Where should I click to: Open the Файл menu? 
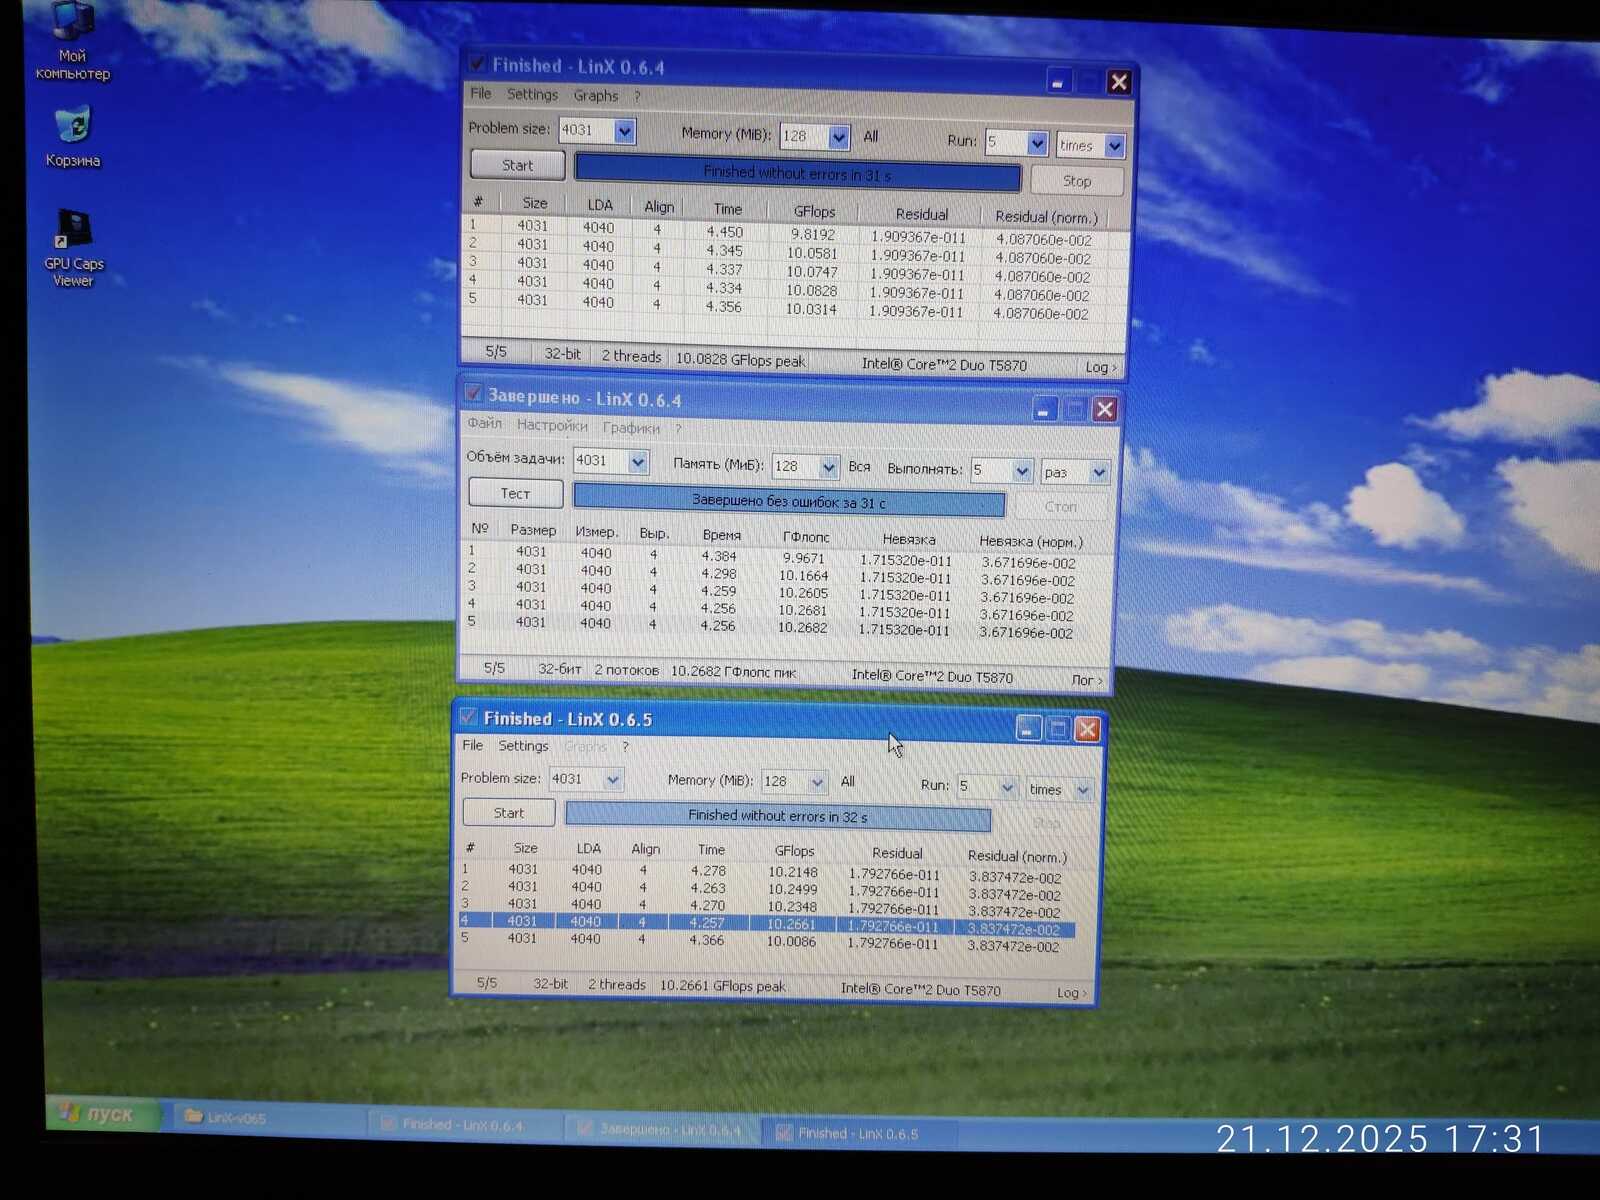485,423
